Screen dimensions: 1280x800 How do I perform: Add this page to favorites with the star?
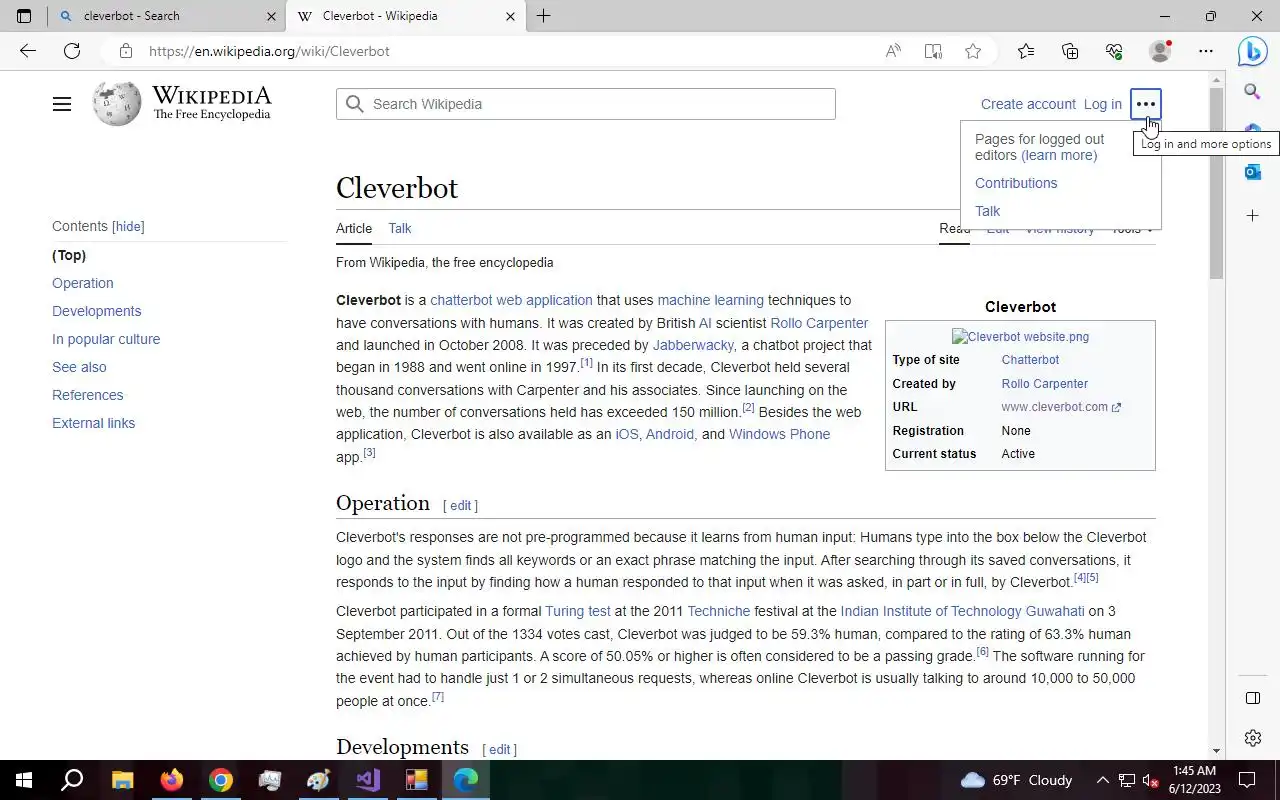(973, 51)
